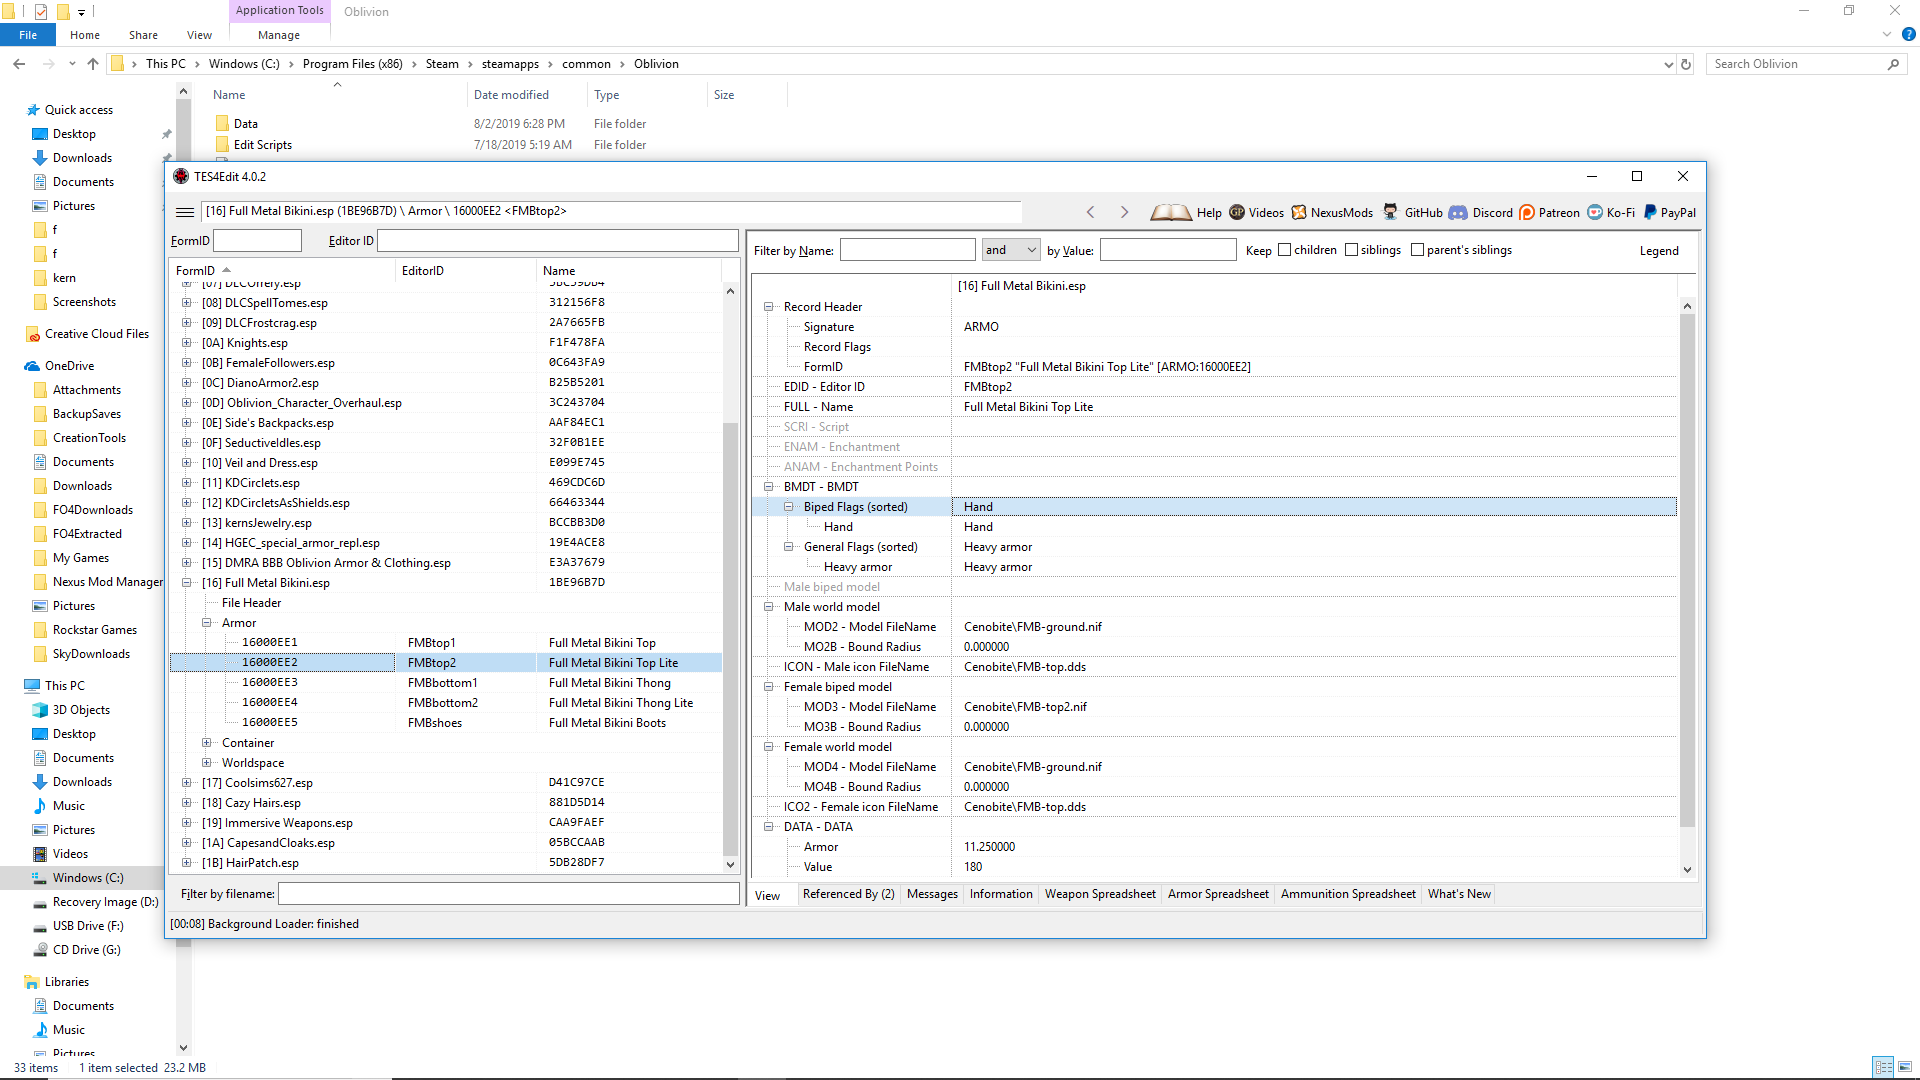
Task: Navigate forward with TES4Edit right arrow
Action: pyautogui.click(x=1124, y=212)
